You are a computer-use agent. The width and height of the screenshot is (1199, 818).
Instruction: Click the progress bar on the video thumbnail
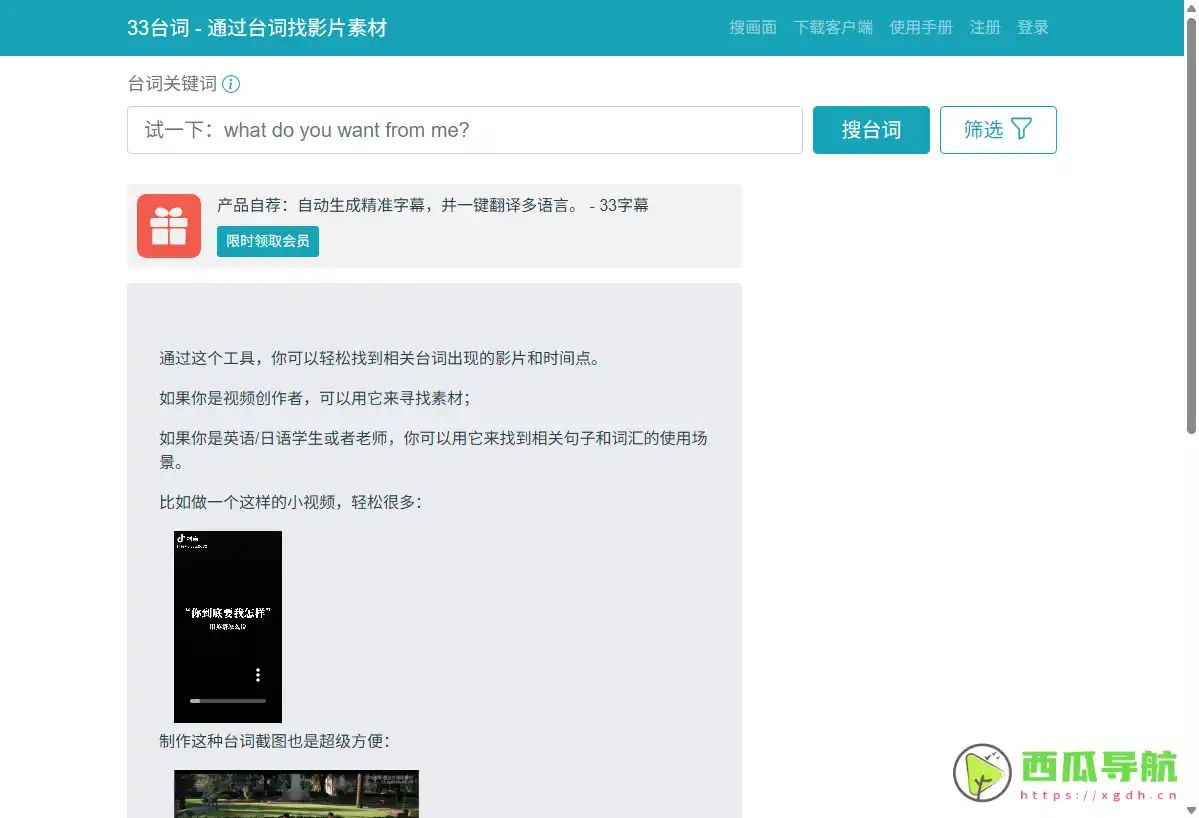(227, 701)
